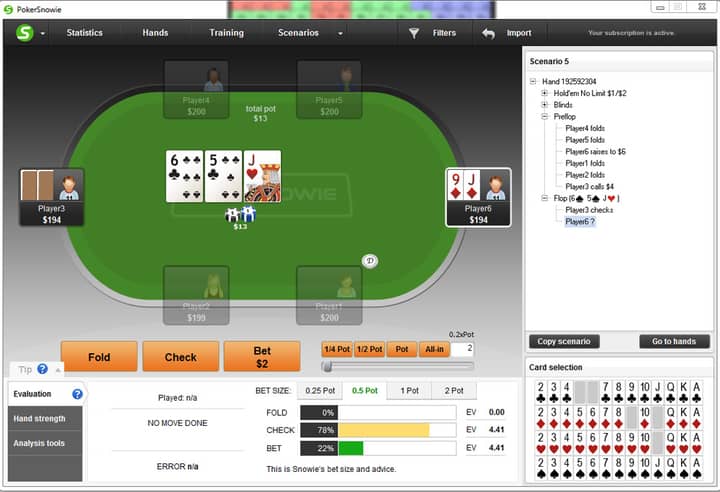
Task: Click the Import arrow icon
Action: [489, 33]
